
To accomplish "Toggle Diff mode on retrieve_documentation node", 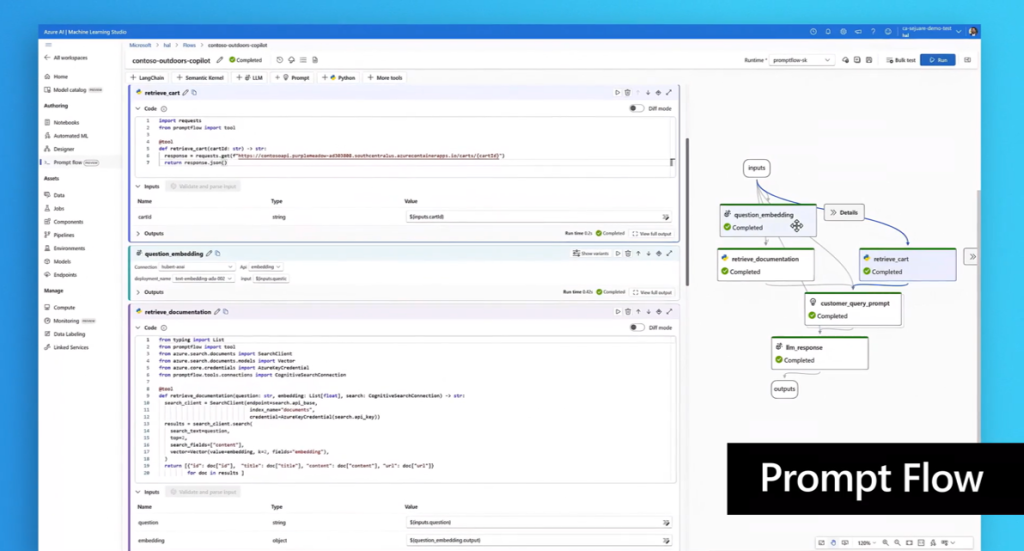I will click(636, 327).
